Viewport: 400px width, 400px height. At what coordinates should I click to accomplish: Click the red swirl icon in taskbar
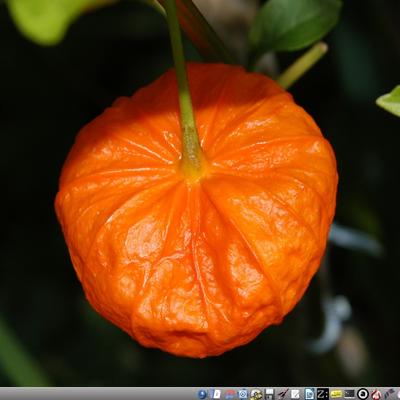[x=376, y=394]
